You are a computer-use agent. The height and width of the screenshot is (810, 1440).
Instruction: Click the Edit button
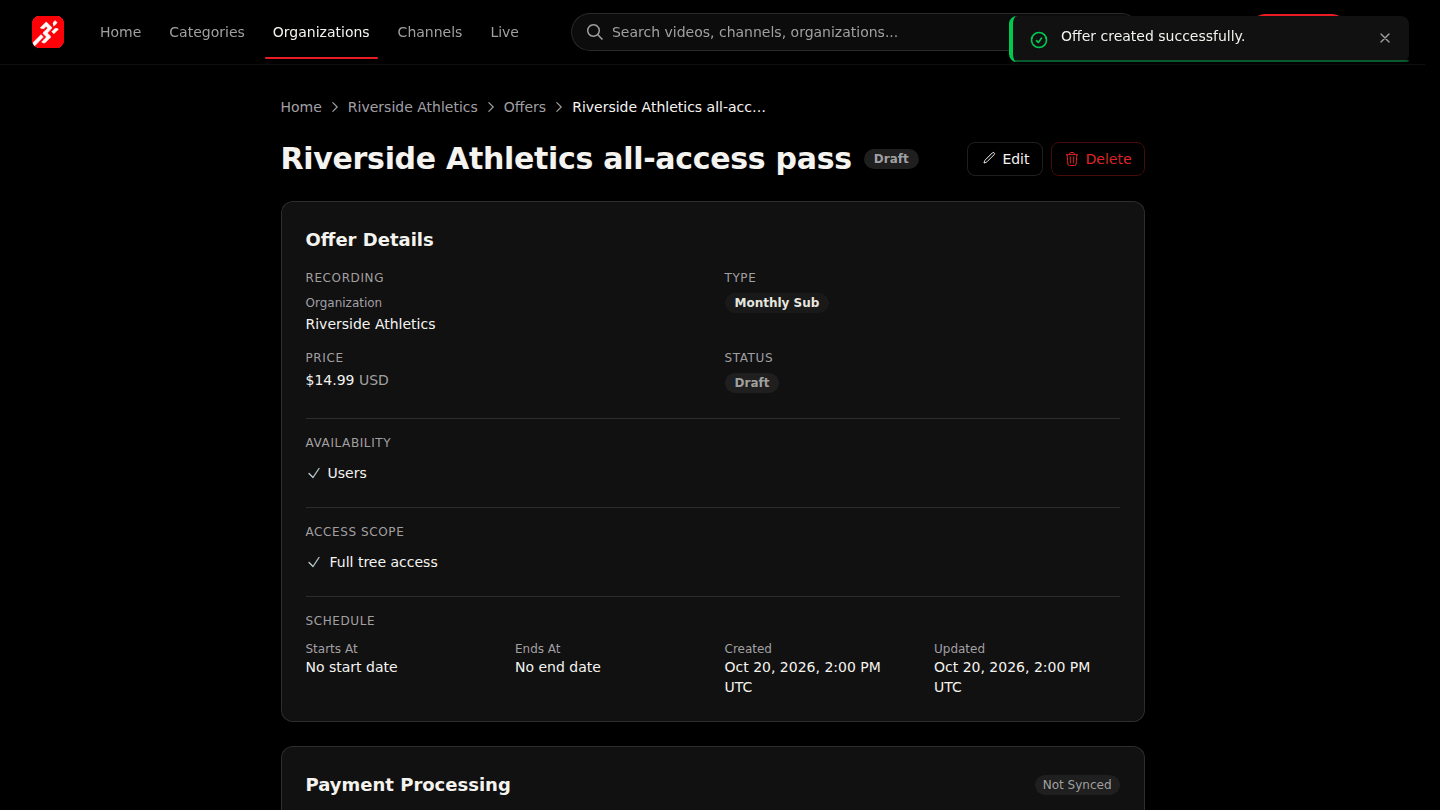(x=1005, y=159)
